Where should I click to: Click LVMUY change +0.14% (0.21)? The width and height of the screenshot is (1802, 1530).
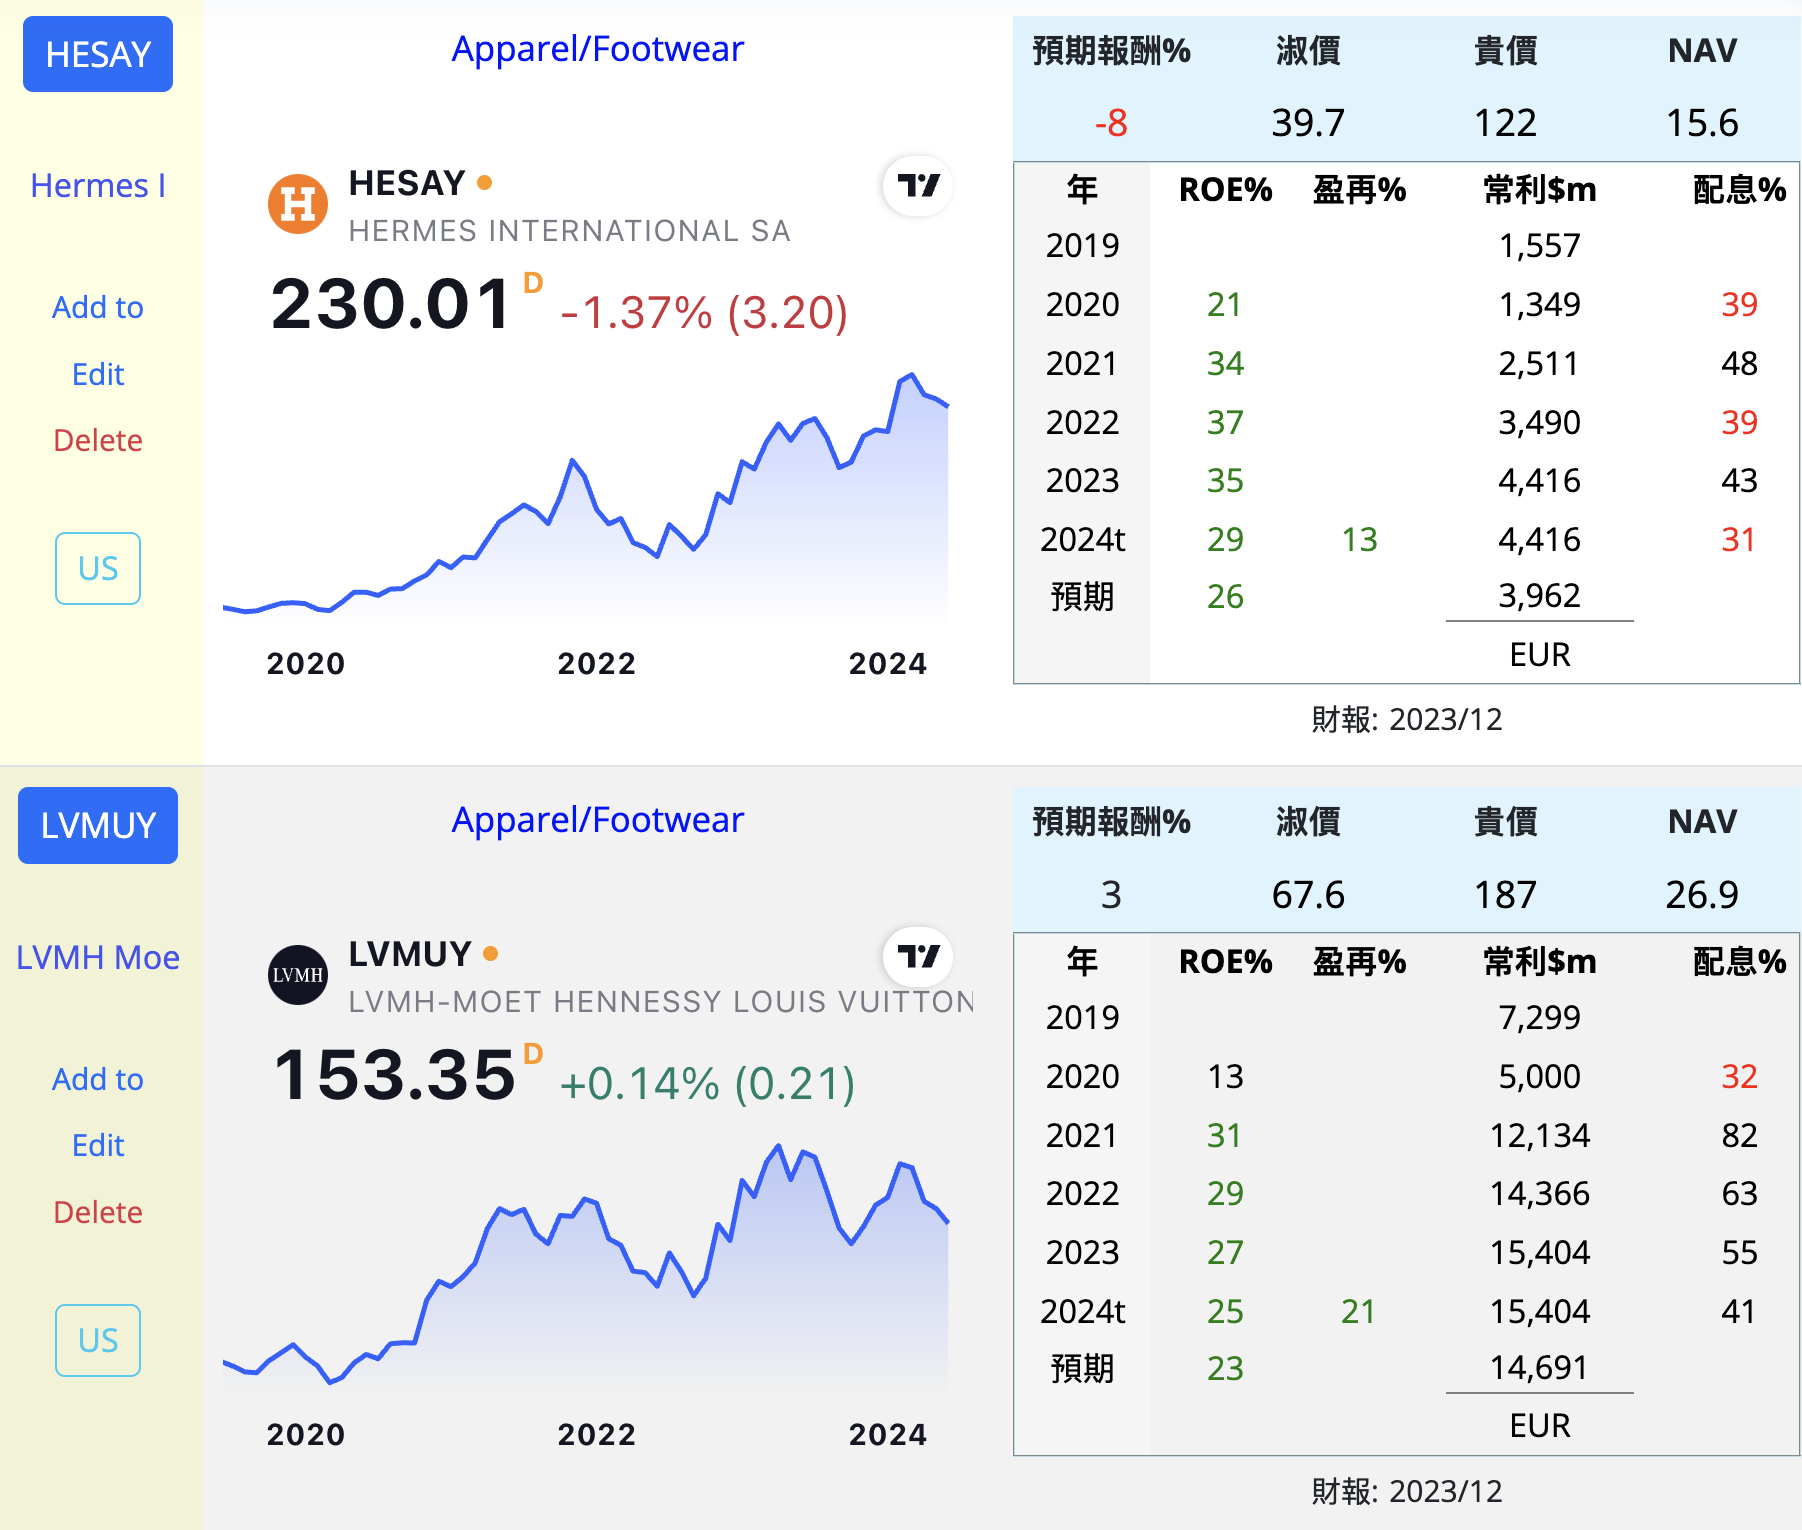(x=708, y=1084)
